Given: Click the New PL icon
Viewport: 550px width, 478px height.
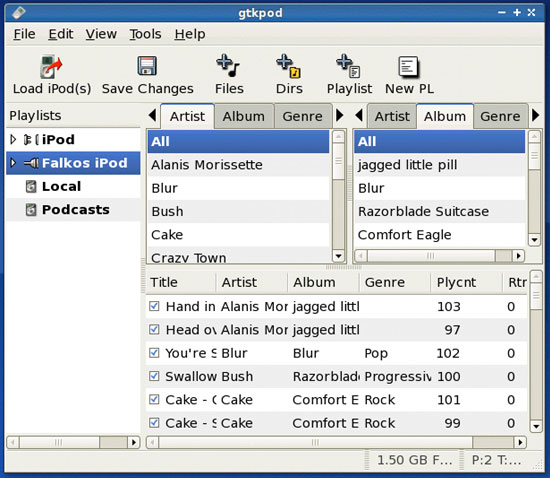Looking at the screenshot, I should tap(409, 66).
